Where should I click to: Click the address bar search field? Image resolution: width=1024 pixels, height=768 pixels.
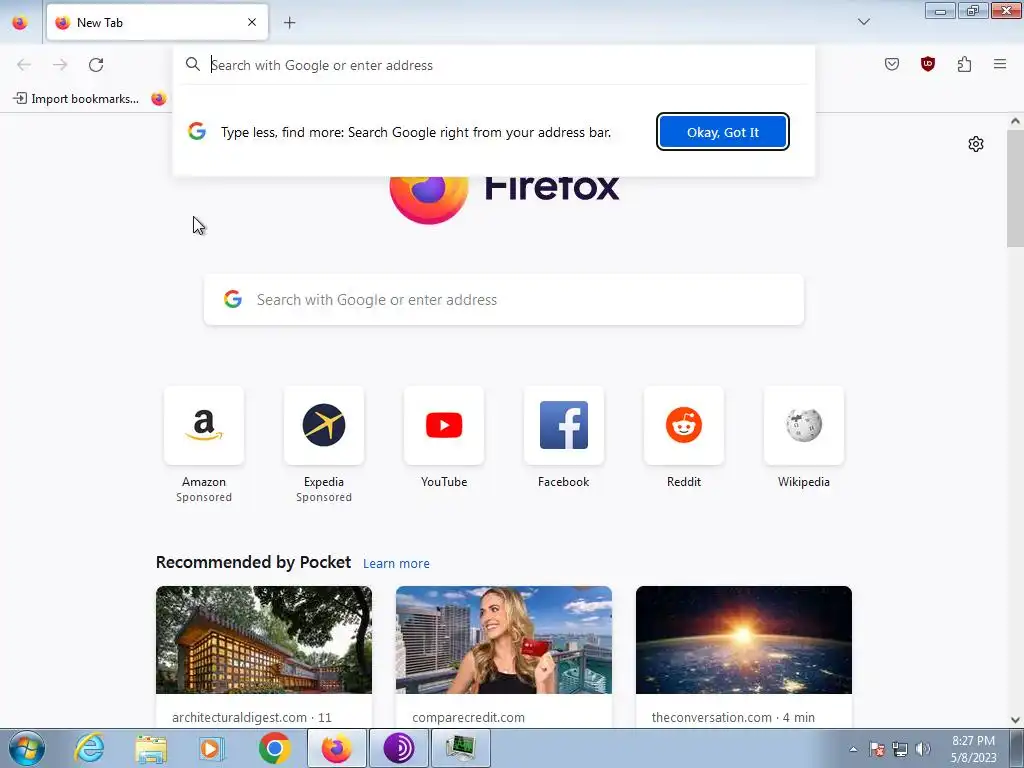click(x=494, y=65)
